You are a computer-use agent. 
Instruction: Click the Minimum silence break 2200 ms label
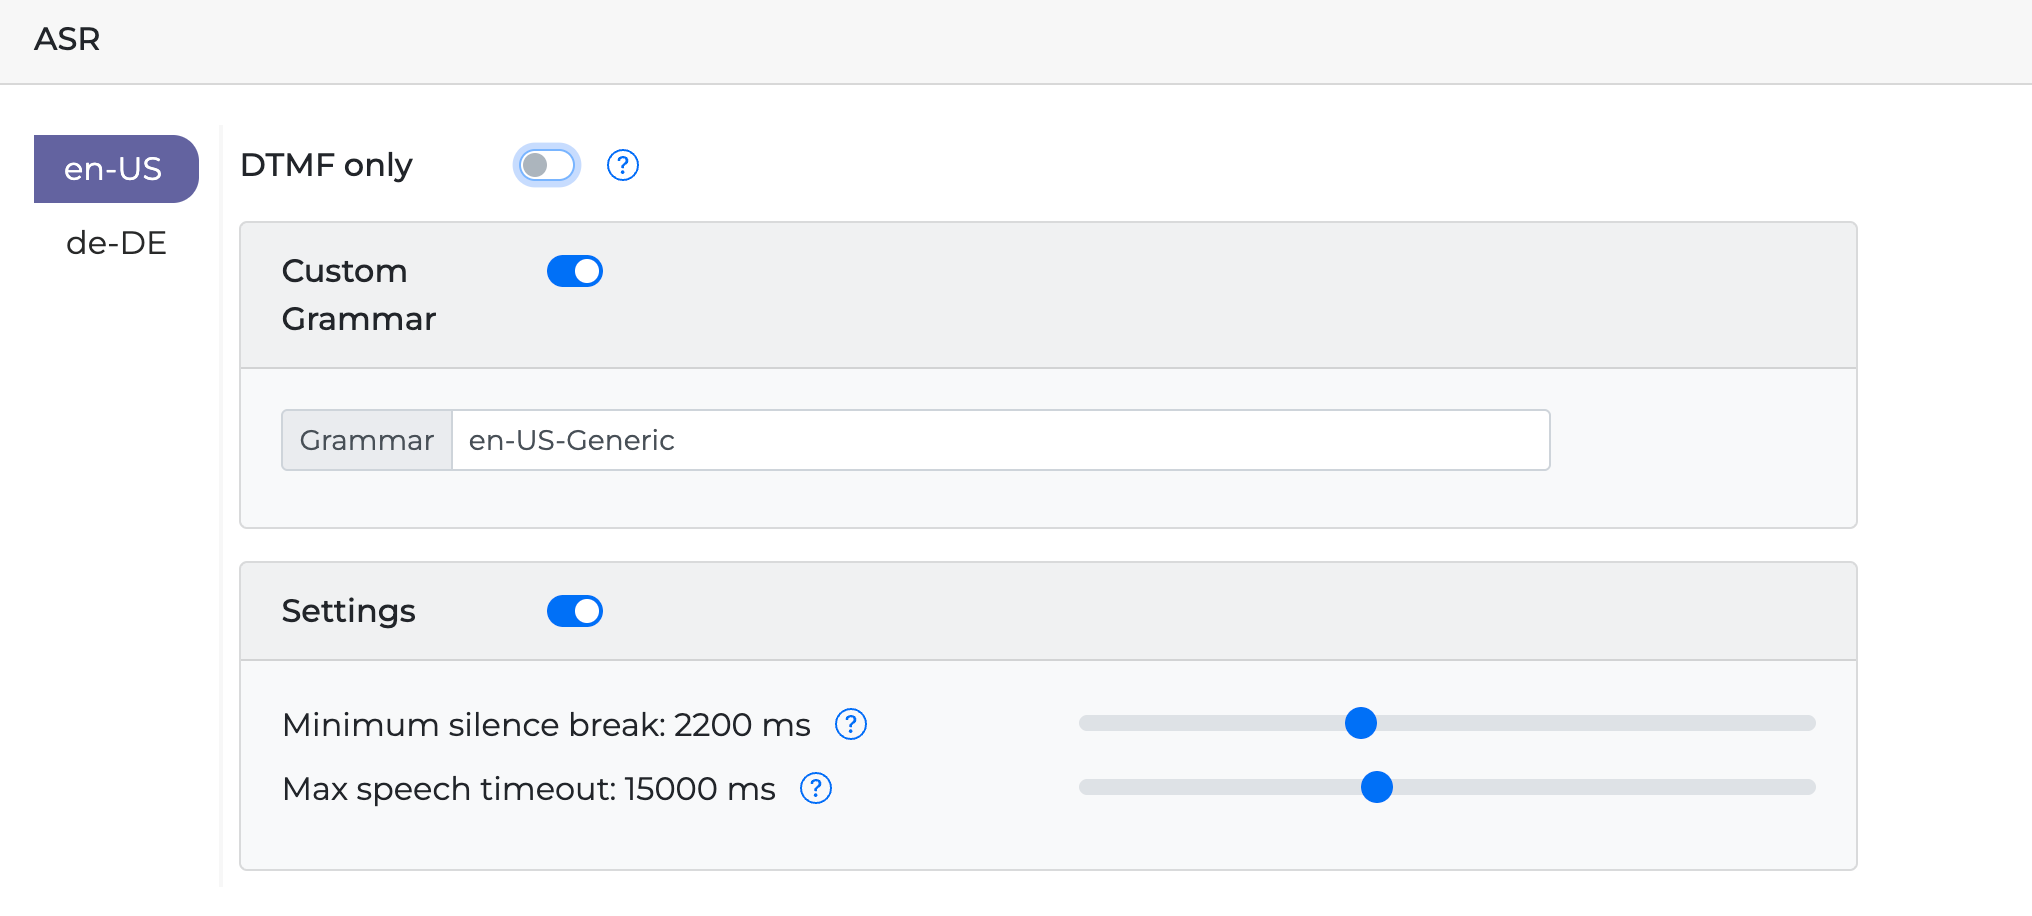tap(546, 724)
